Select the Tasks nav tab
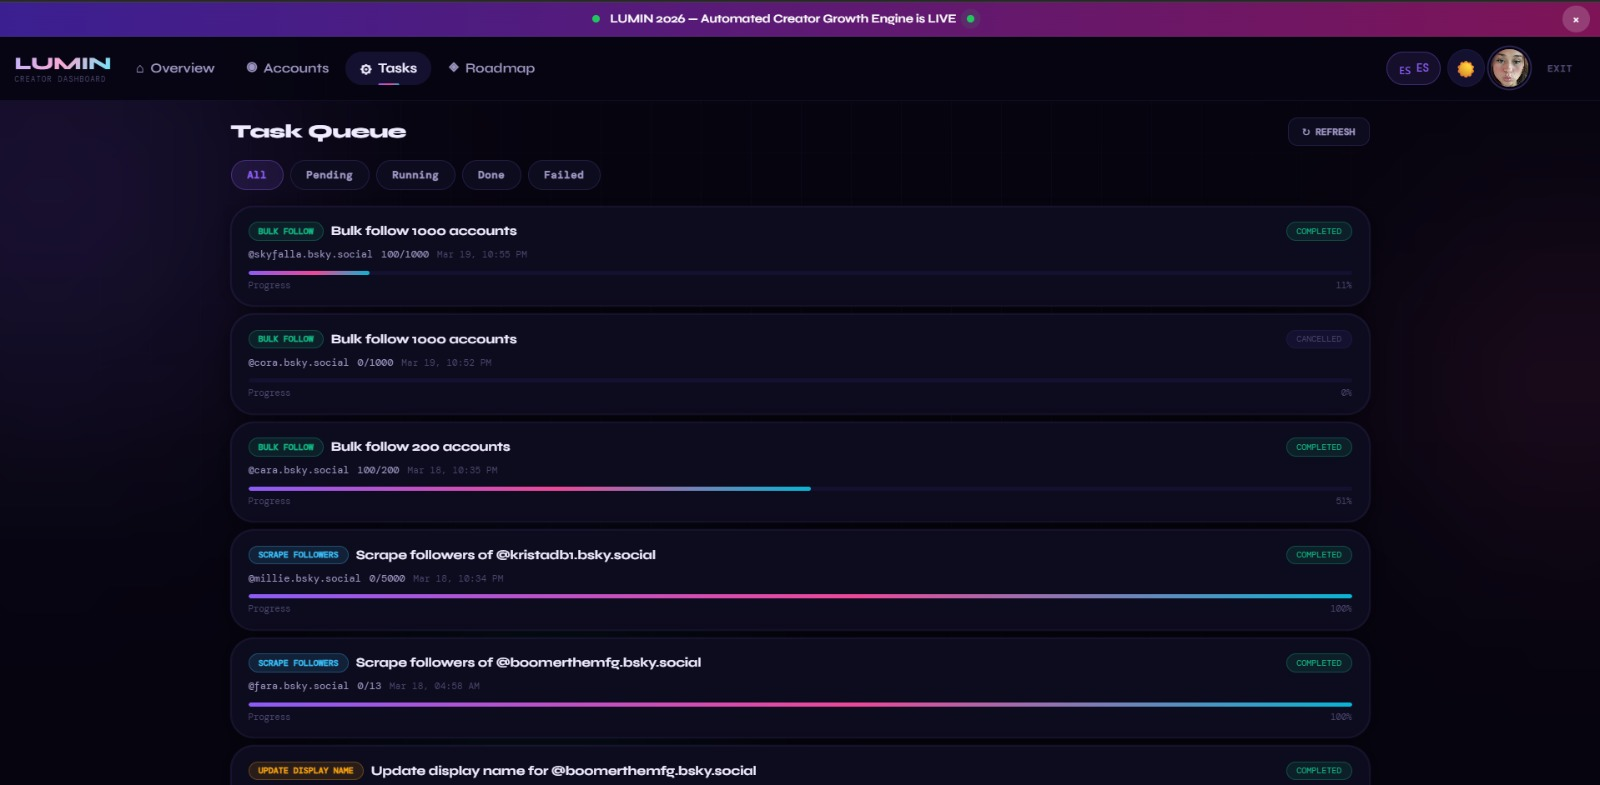The height and width of the screenshot is (785, 1600). pos(388,68)
